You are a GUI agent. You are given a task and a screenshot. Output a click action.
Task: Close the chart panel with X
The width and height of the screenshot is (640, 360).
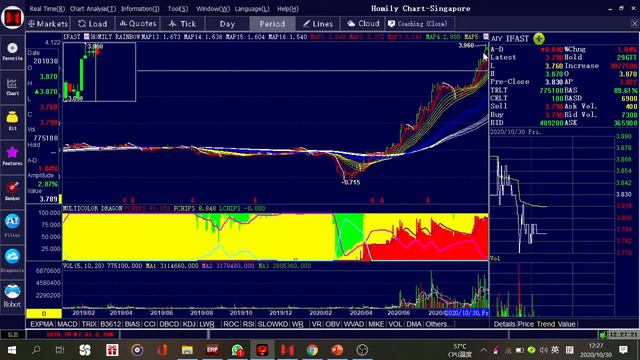(x=635, y=24)
